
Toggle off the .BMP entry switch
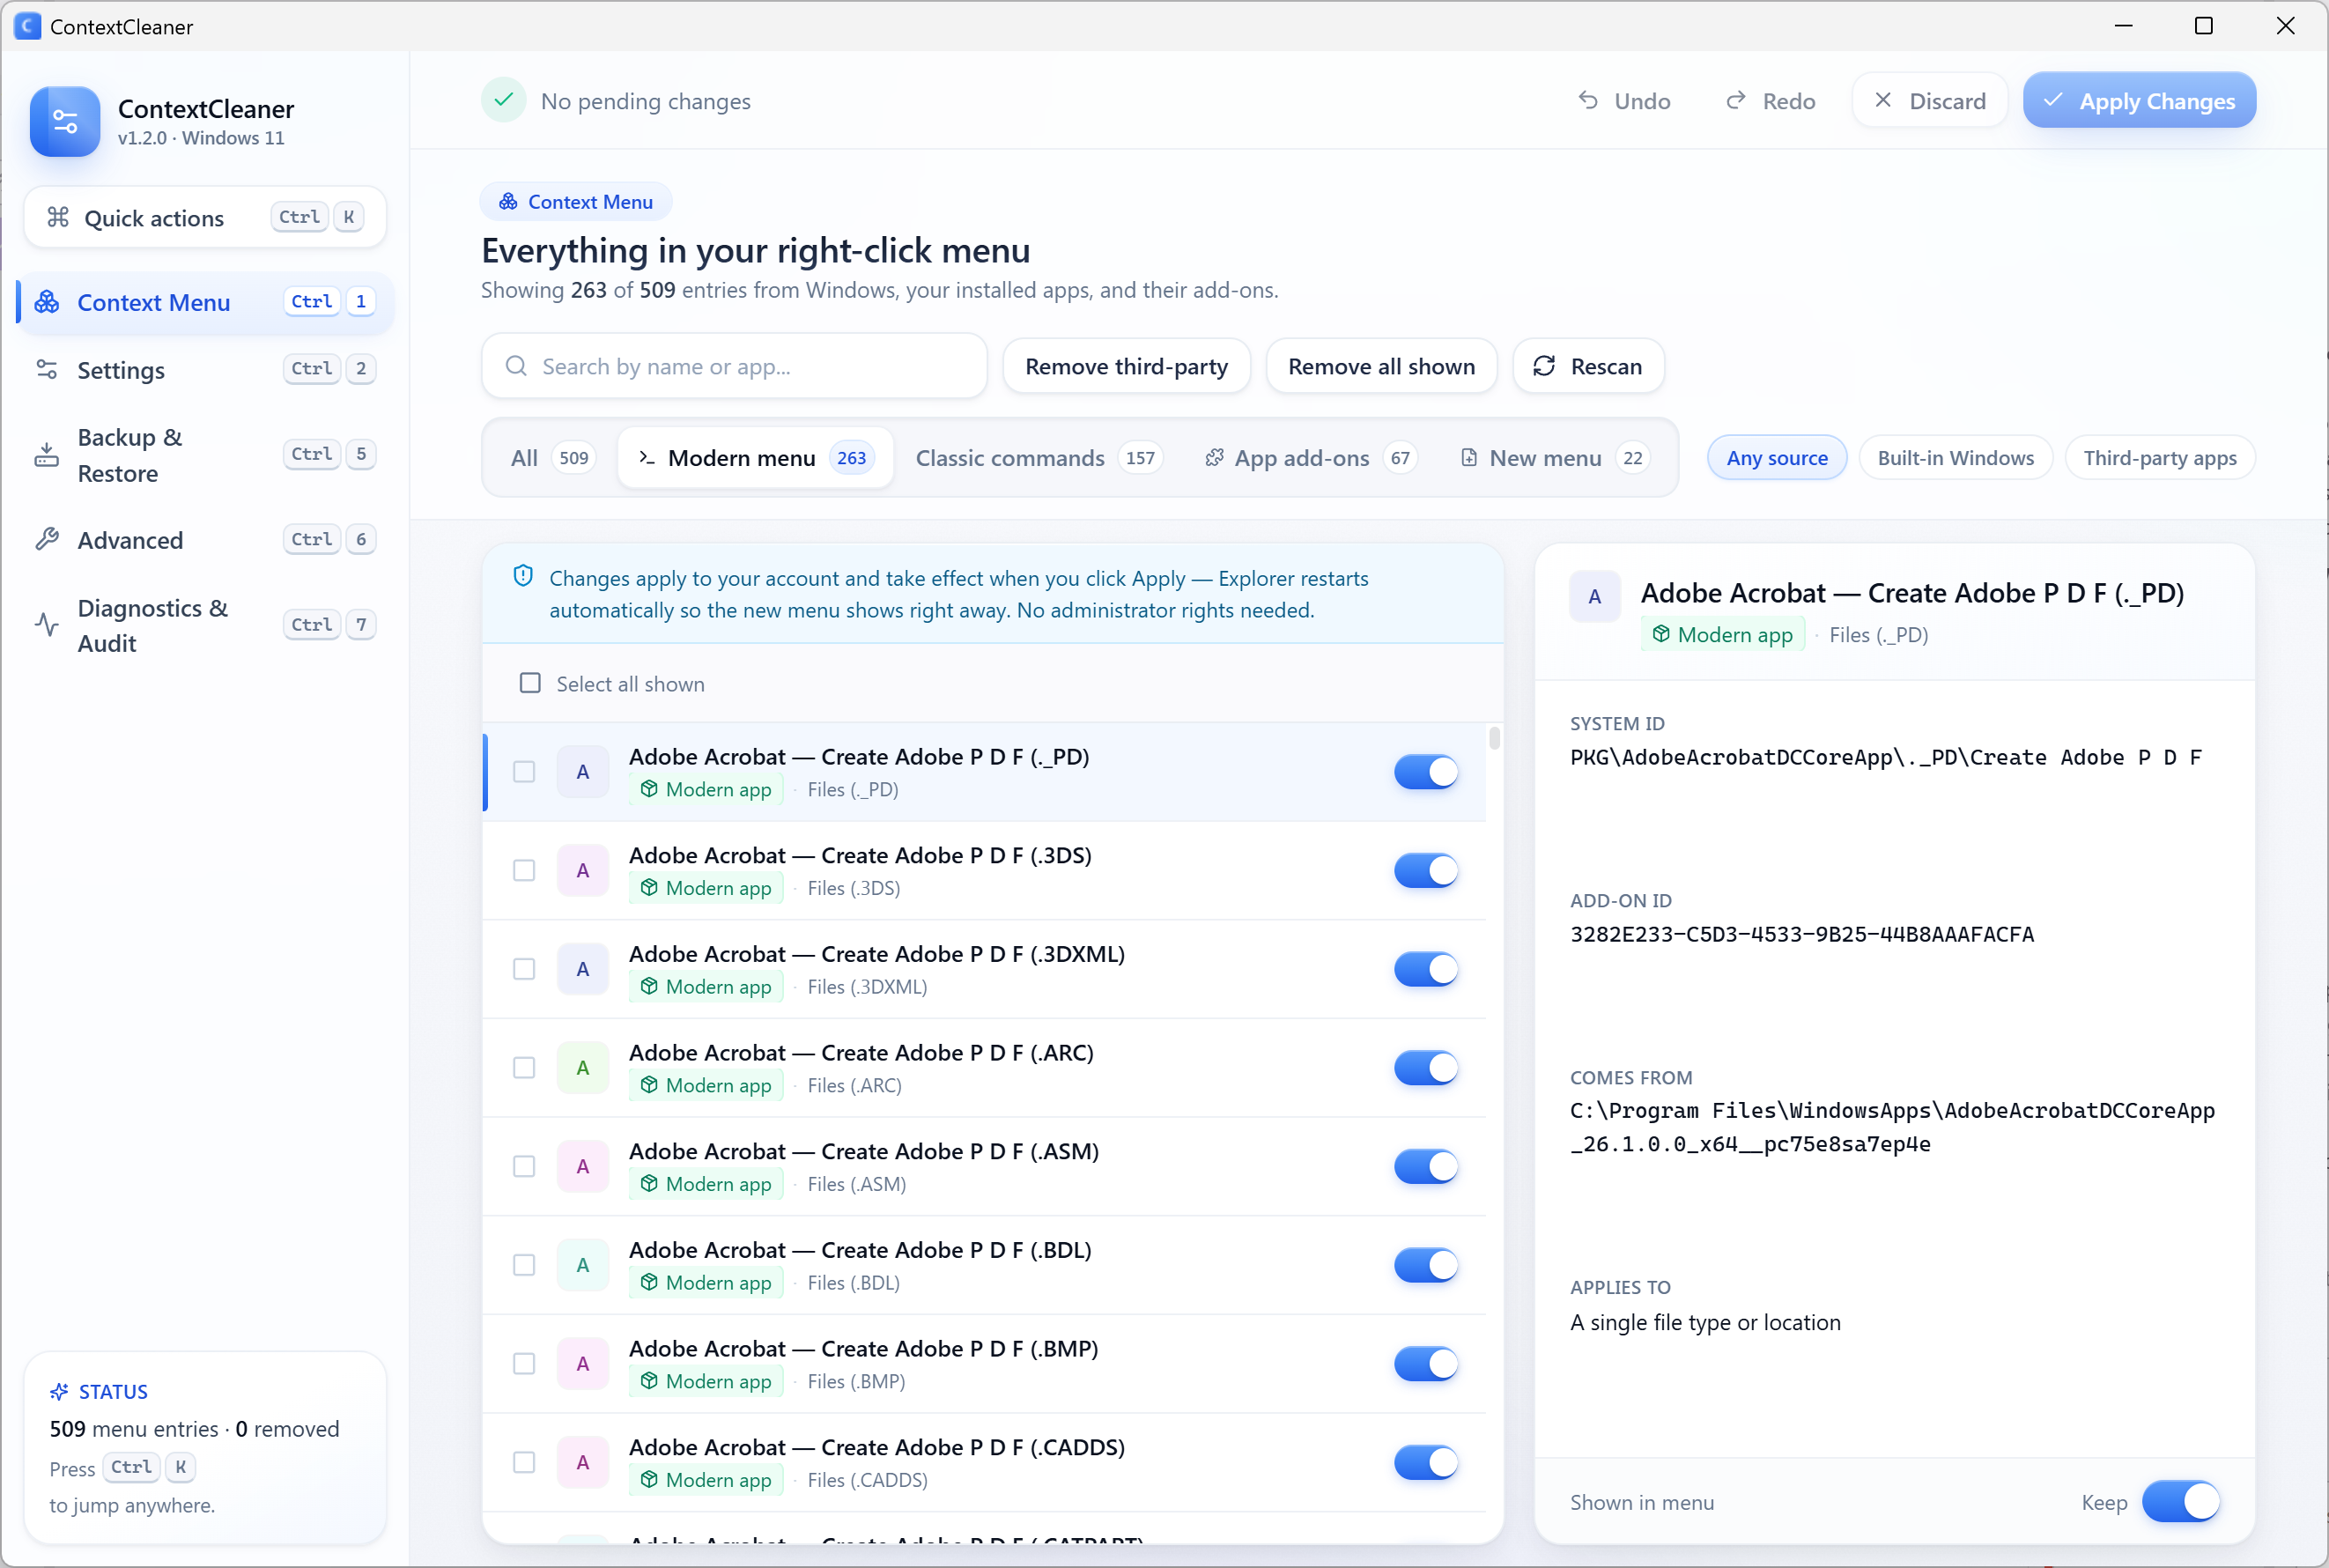point(1426,1364)
